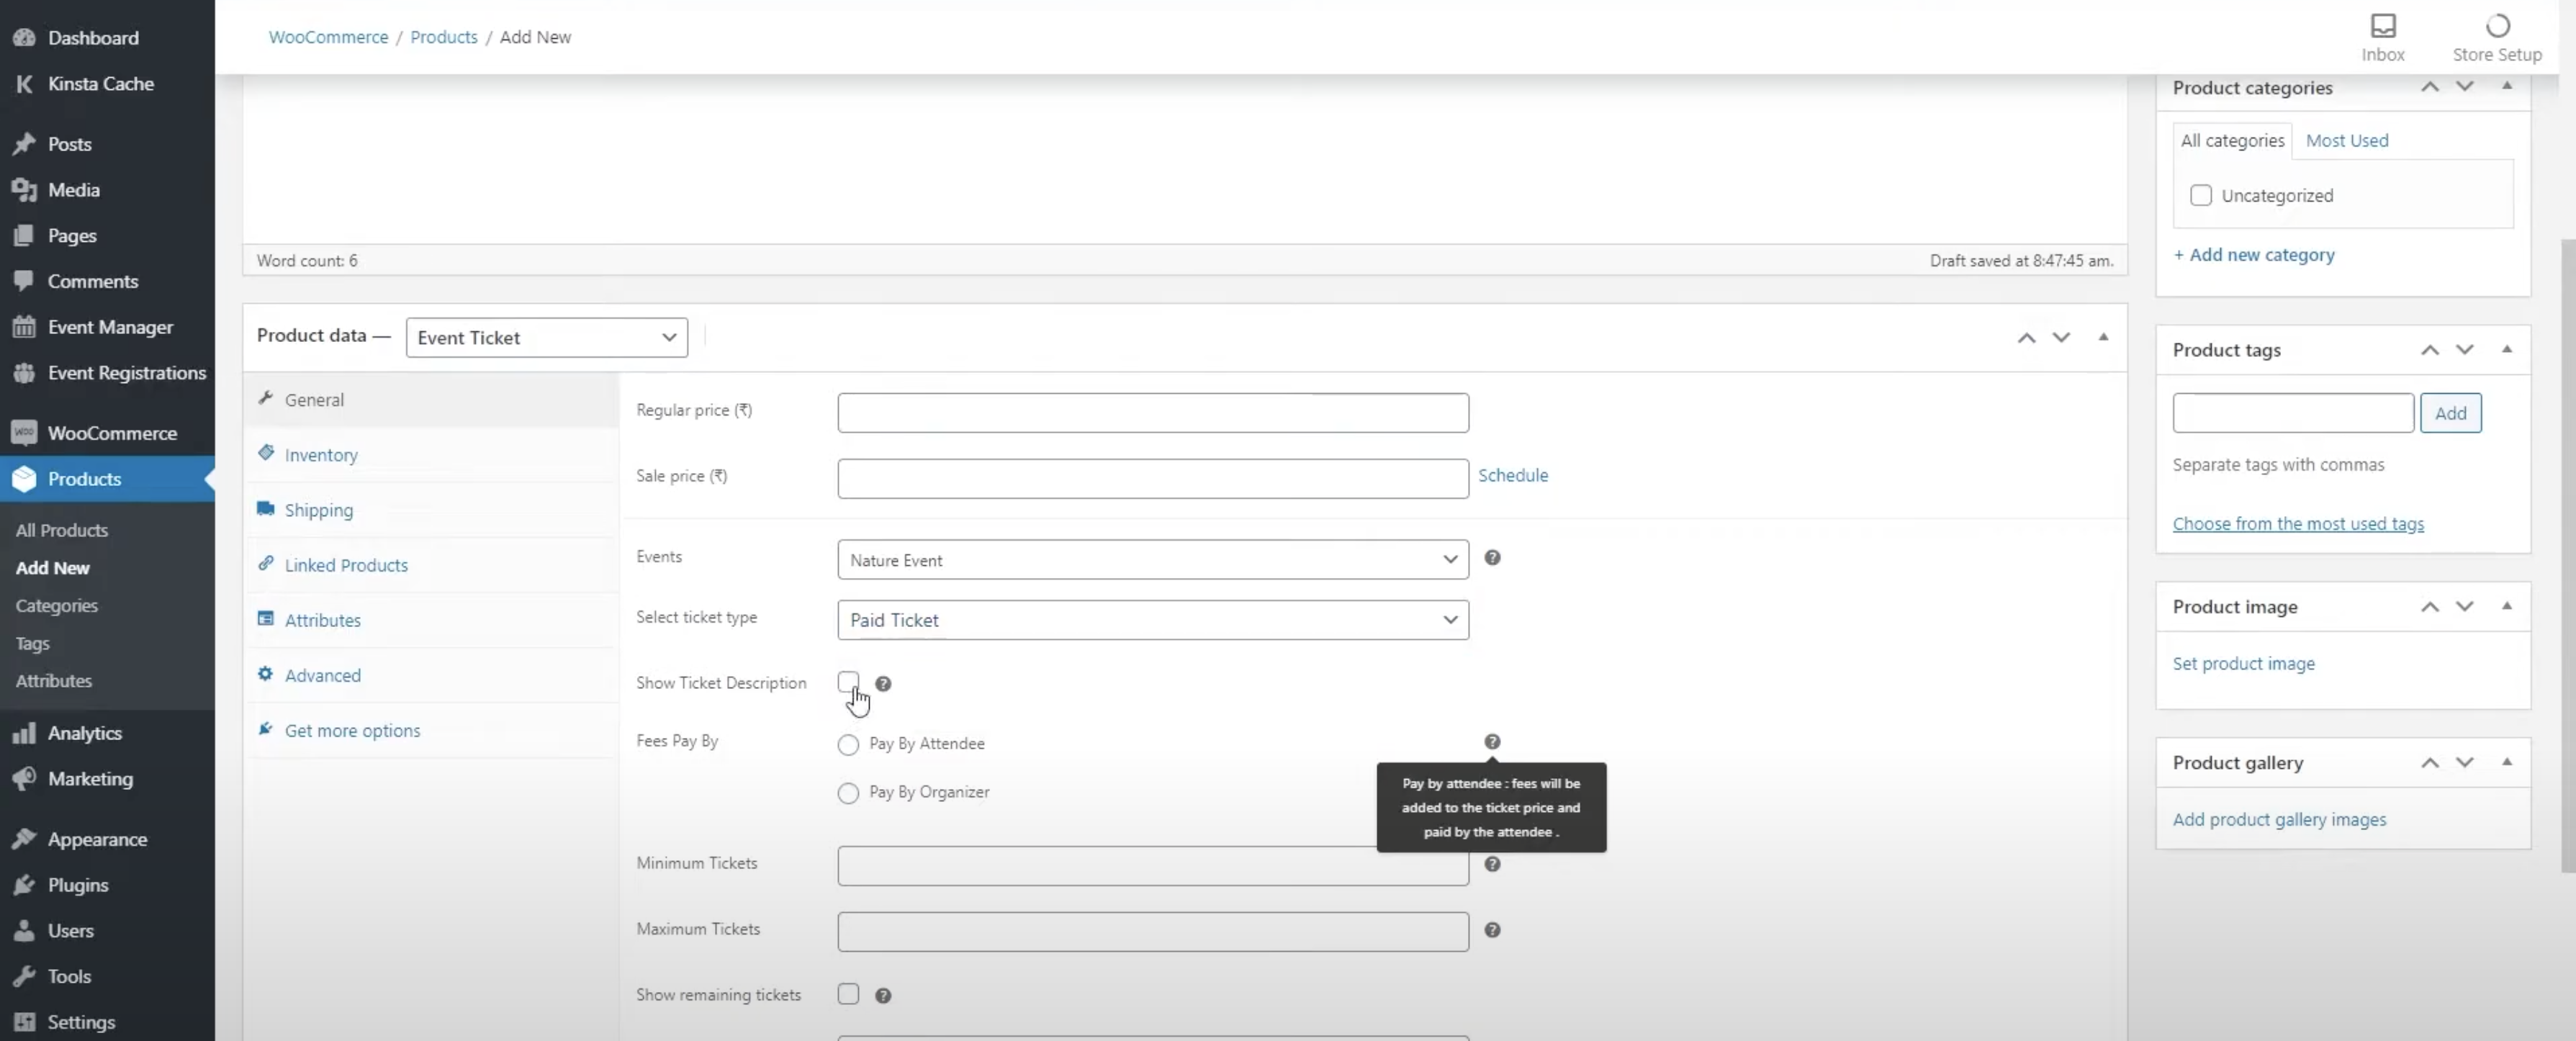
Task: Switch to Most Used categories tab
Action: tap(2346, 141)
